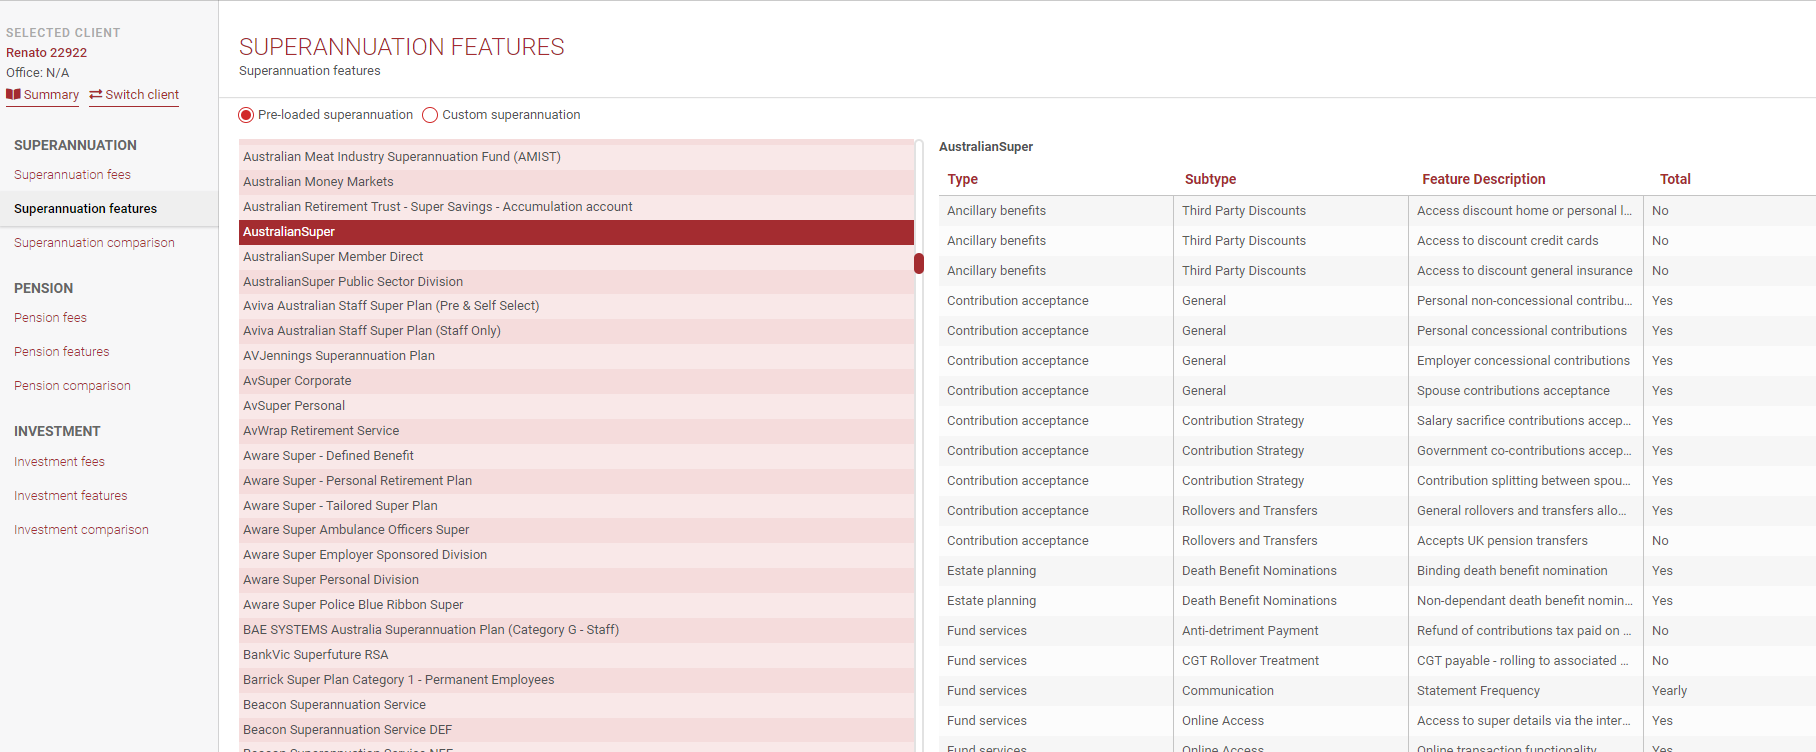Open the Switch client link
1816x752 pixels.
(134, 95)
